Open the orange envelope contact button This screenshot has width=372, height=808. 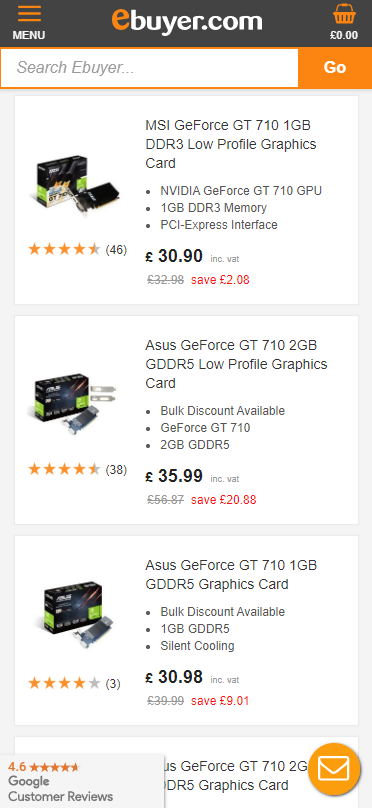(x=334, y=769)
